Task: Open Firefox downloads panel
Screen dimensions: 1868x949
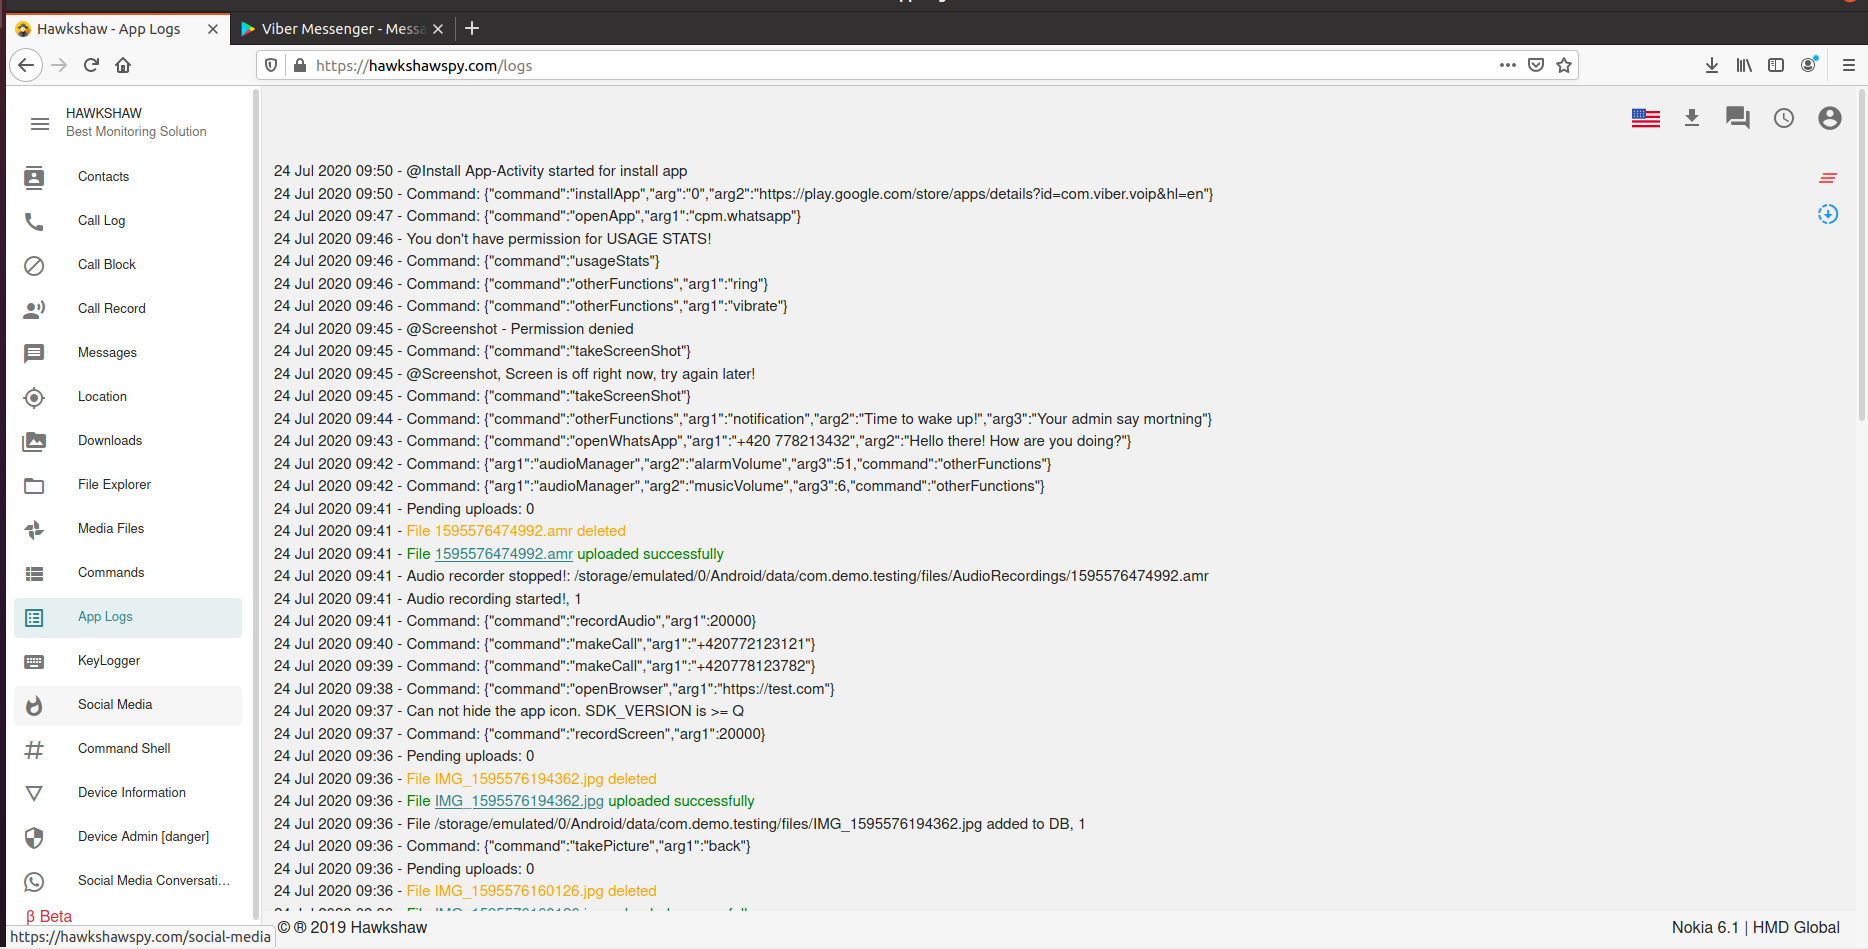Action: click(1712, 65)
